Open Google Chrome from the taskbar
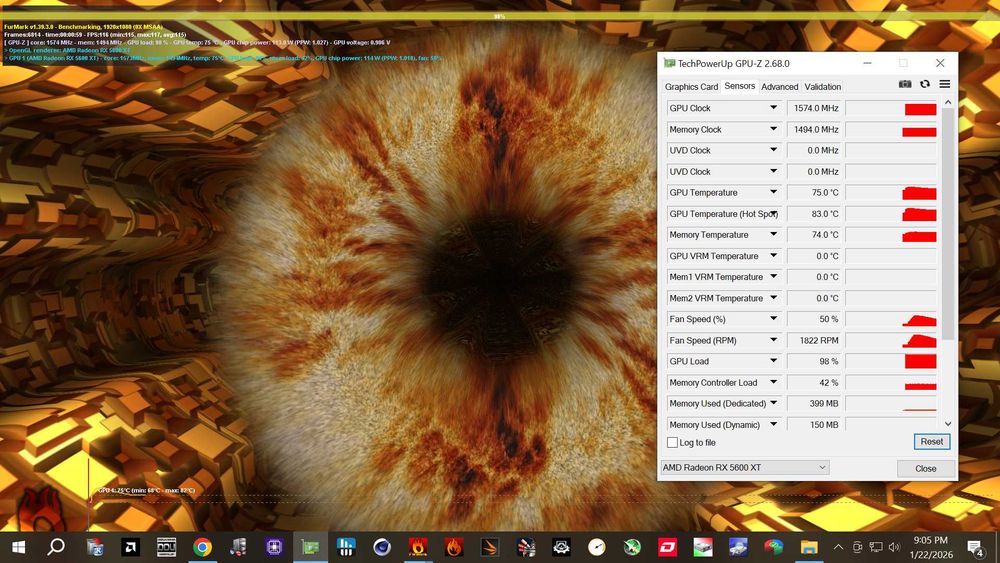 [202, 547]
